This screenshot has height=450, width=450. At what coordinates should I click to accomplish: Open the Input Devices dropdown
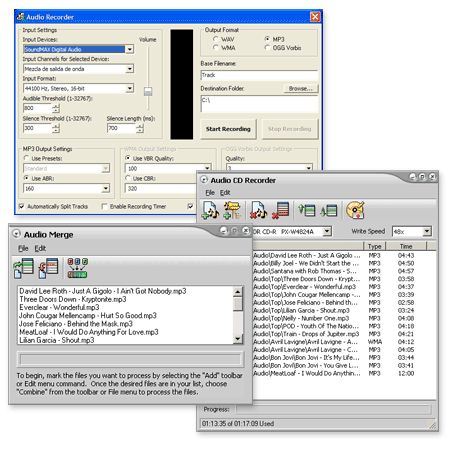pos(130,49)
